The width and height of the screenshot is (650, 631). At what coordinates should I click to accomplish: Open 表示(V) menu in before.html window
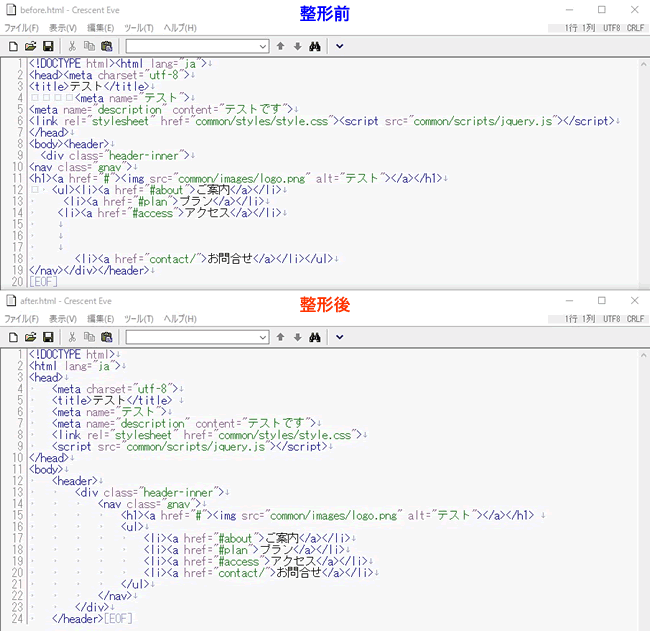pyautogui.click(x=63, y=28)
